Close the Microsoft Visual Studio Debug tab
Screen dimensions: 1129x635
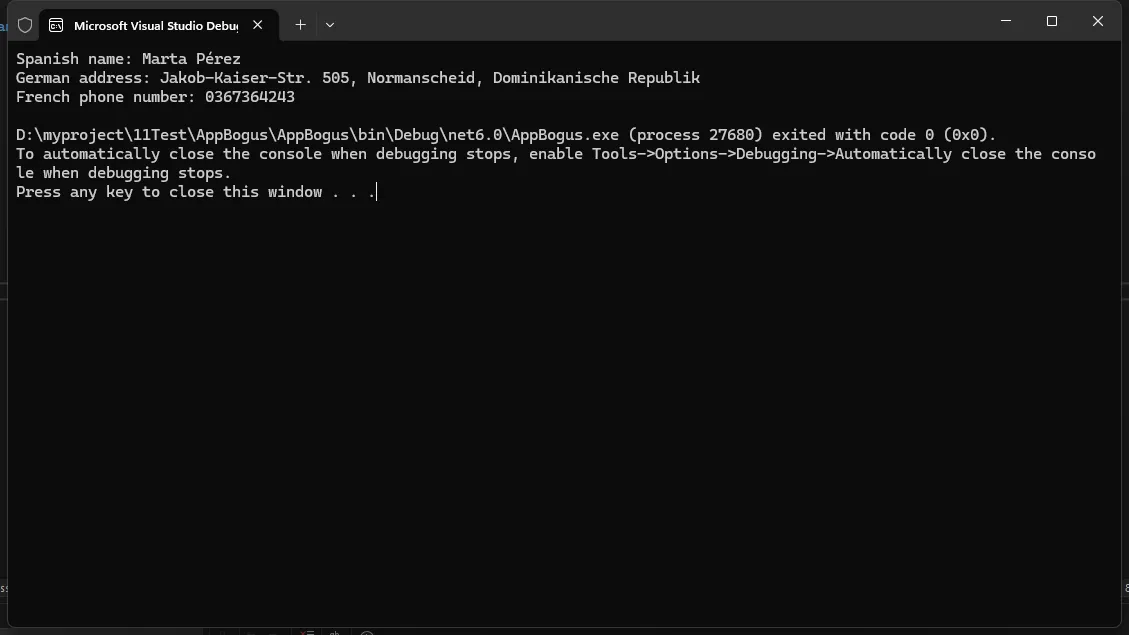point(258,25)
